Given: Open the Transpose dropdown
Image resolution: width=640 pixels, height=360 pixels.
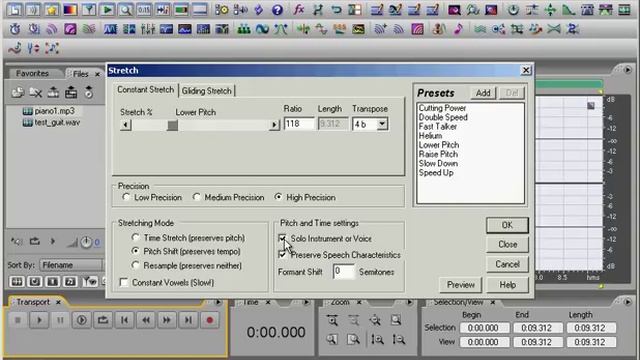Looking at the screenshot, I should pos(382,124).
